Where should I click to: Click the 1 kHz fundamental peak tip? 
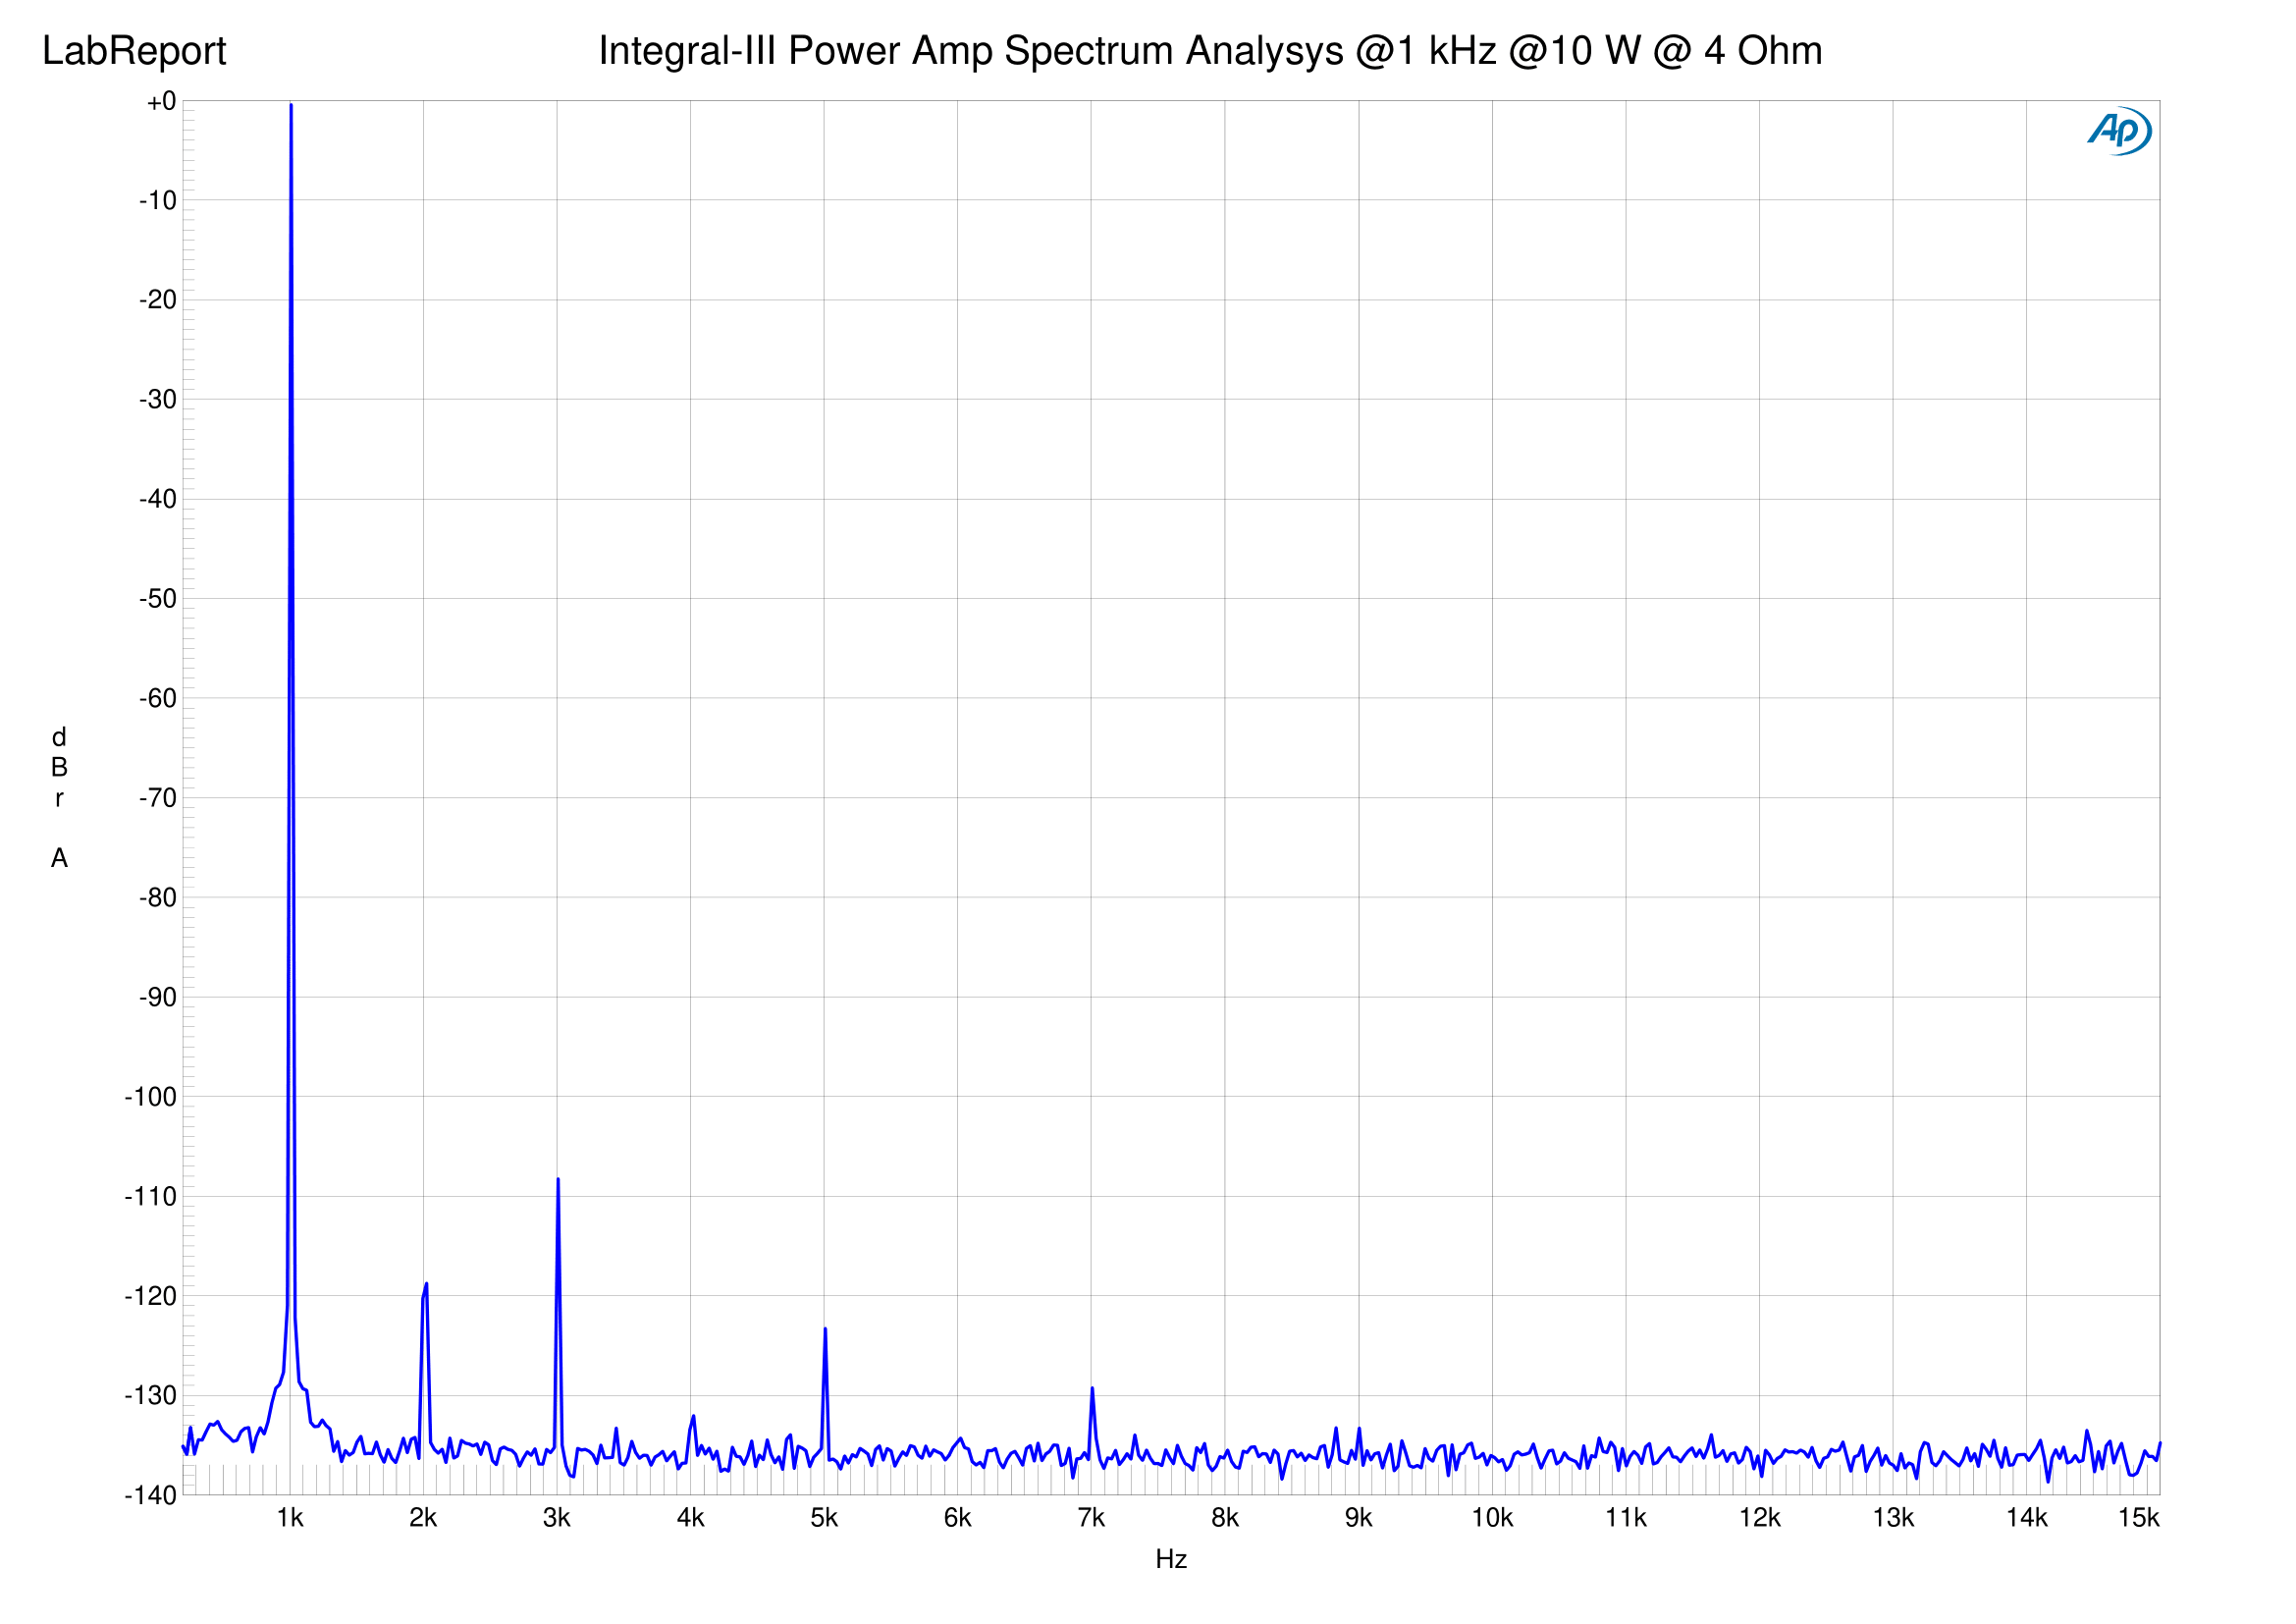coord(291,105)
